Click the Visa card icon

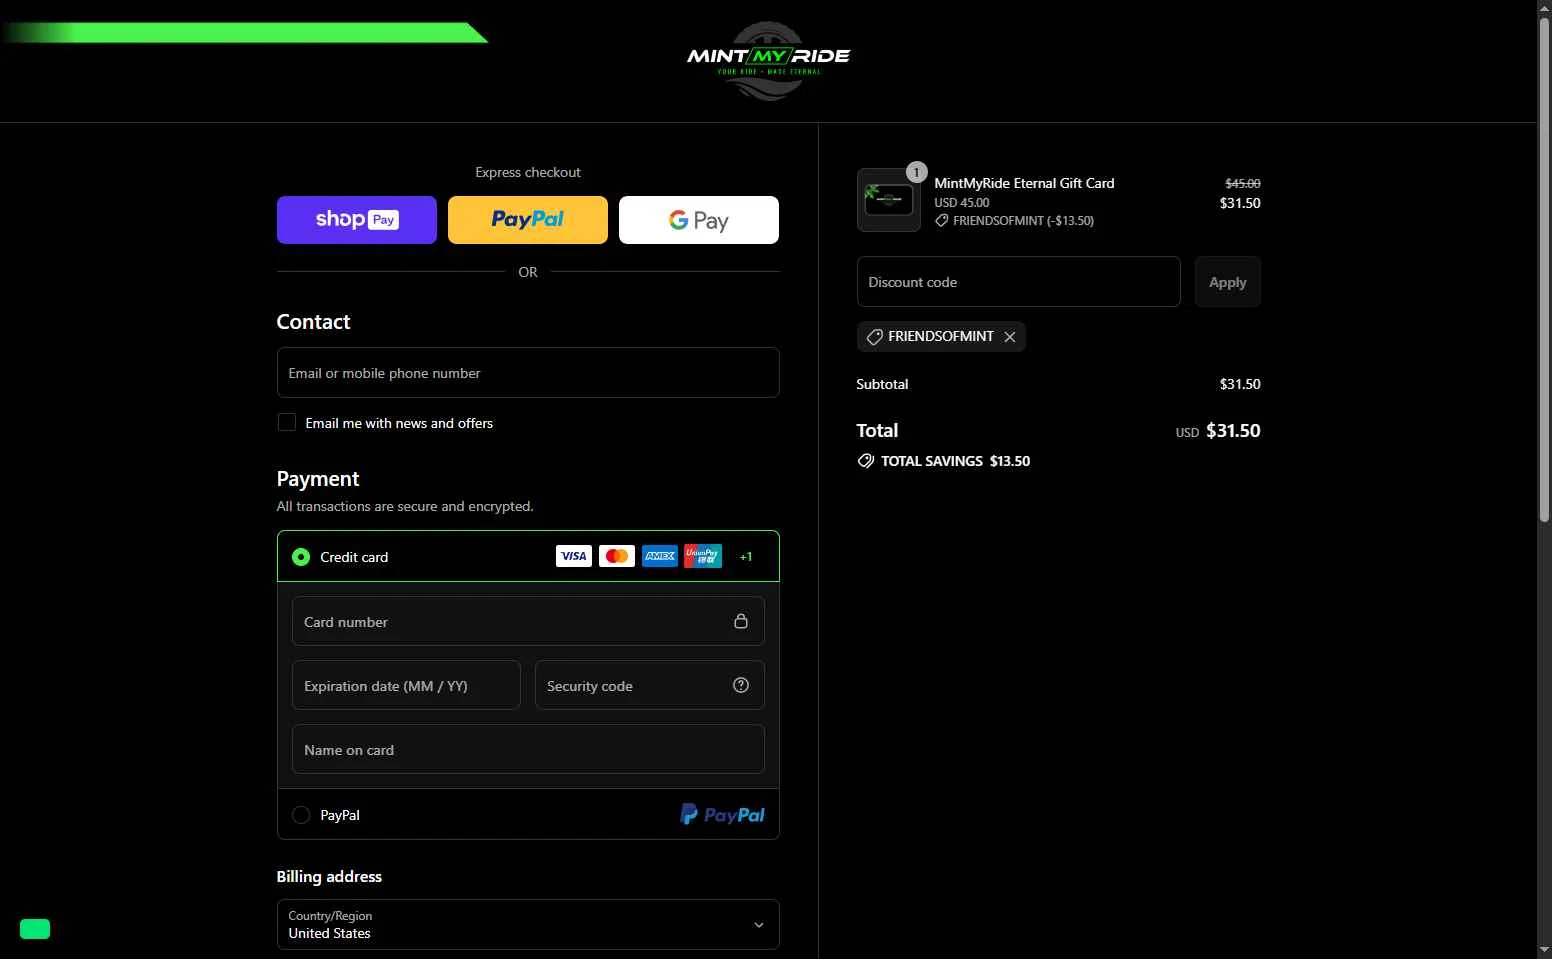(x=574, y=556)
